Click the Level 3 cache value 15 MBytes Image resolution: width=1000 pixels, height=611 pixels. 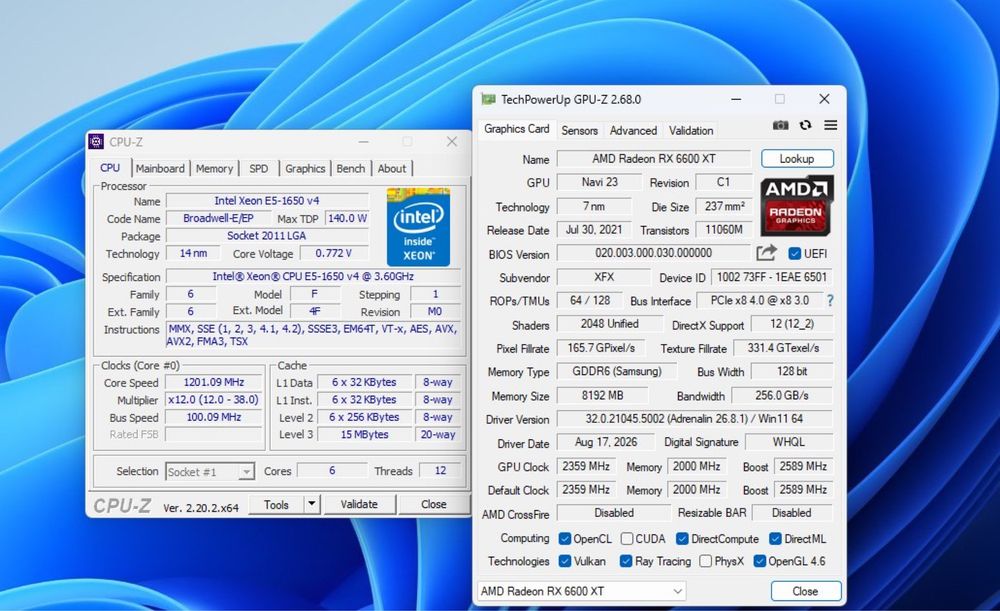click(x=364, y=434)
